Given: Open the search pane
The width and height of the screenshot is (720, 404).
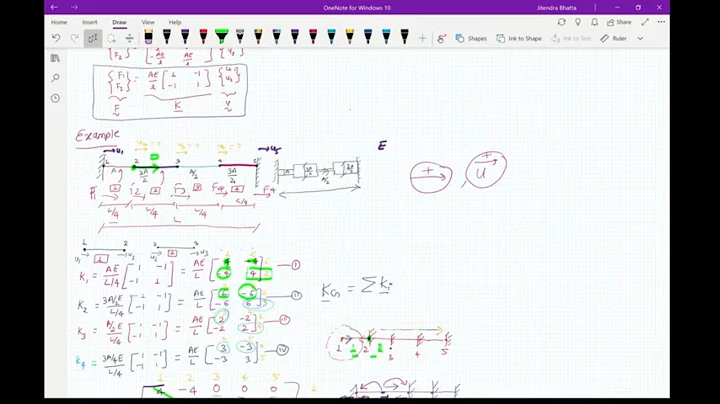Looking at the screenshot, I should [56, 78].
